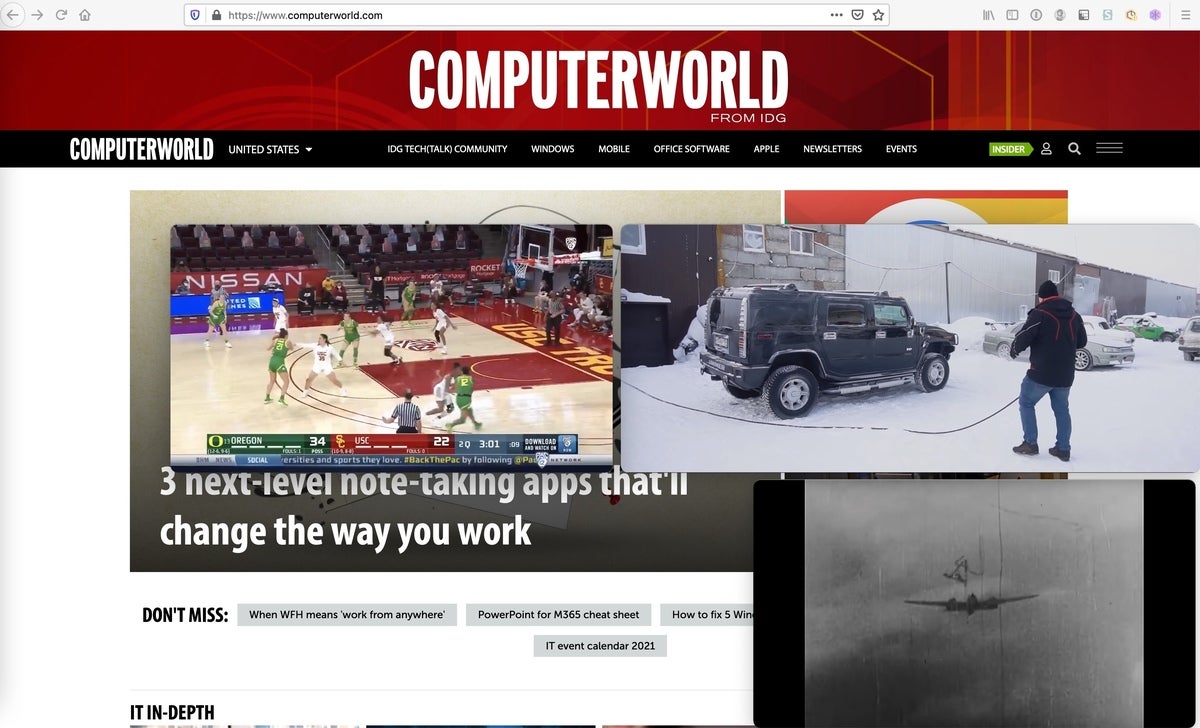Screen dimensions: 1200x728
Task: Click the circled 'i' extension icon
Action: pos(1036,15)
